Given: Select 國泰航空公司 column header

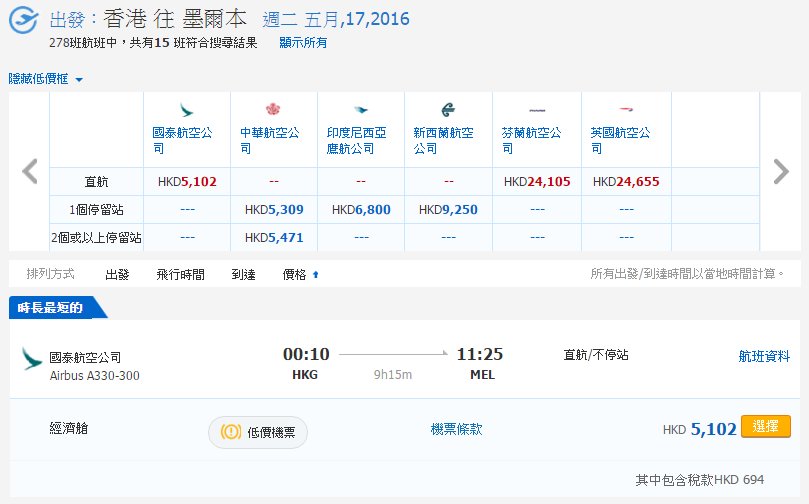Looking at the screenshot, I should click(x=182, y=140).
